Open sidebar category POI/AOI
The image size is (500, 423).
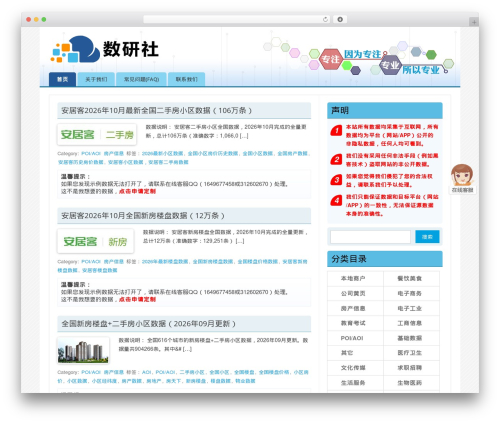pos(352,338)
